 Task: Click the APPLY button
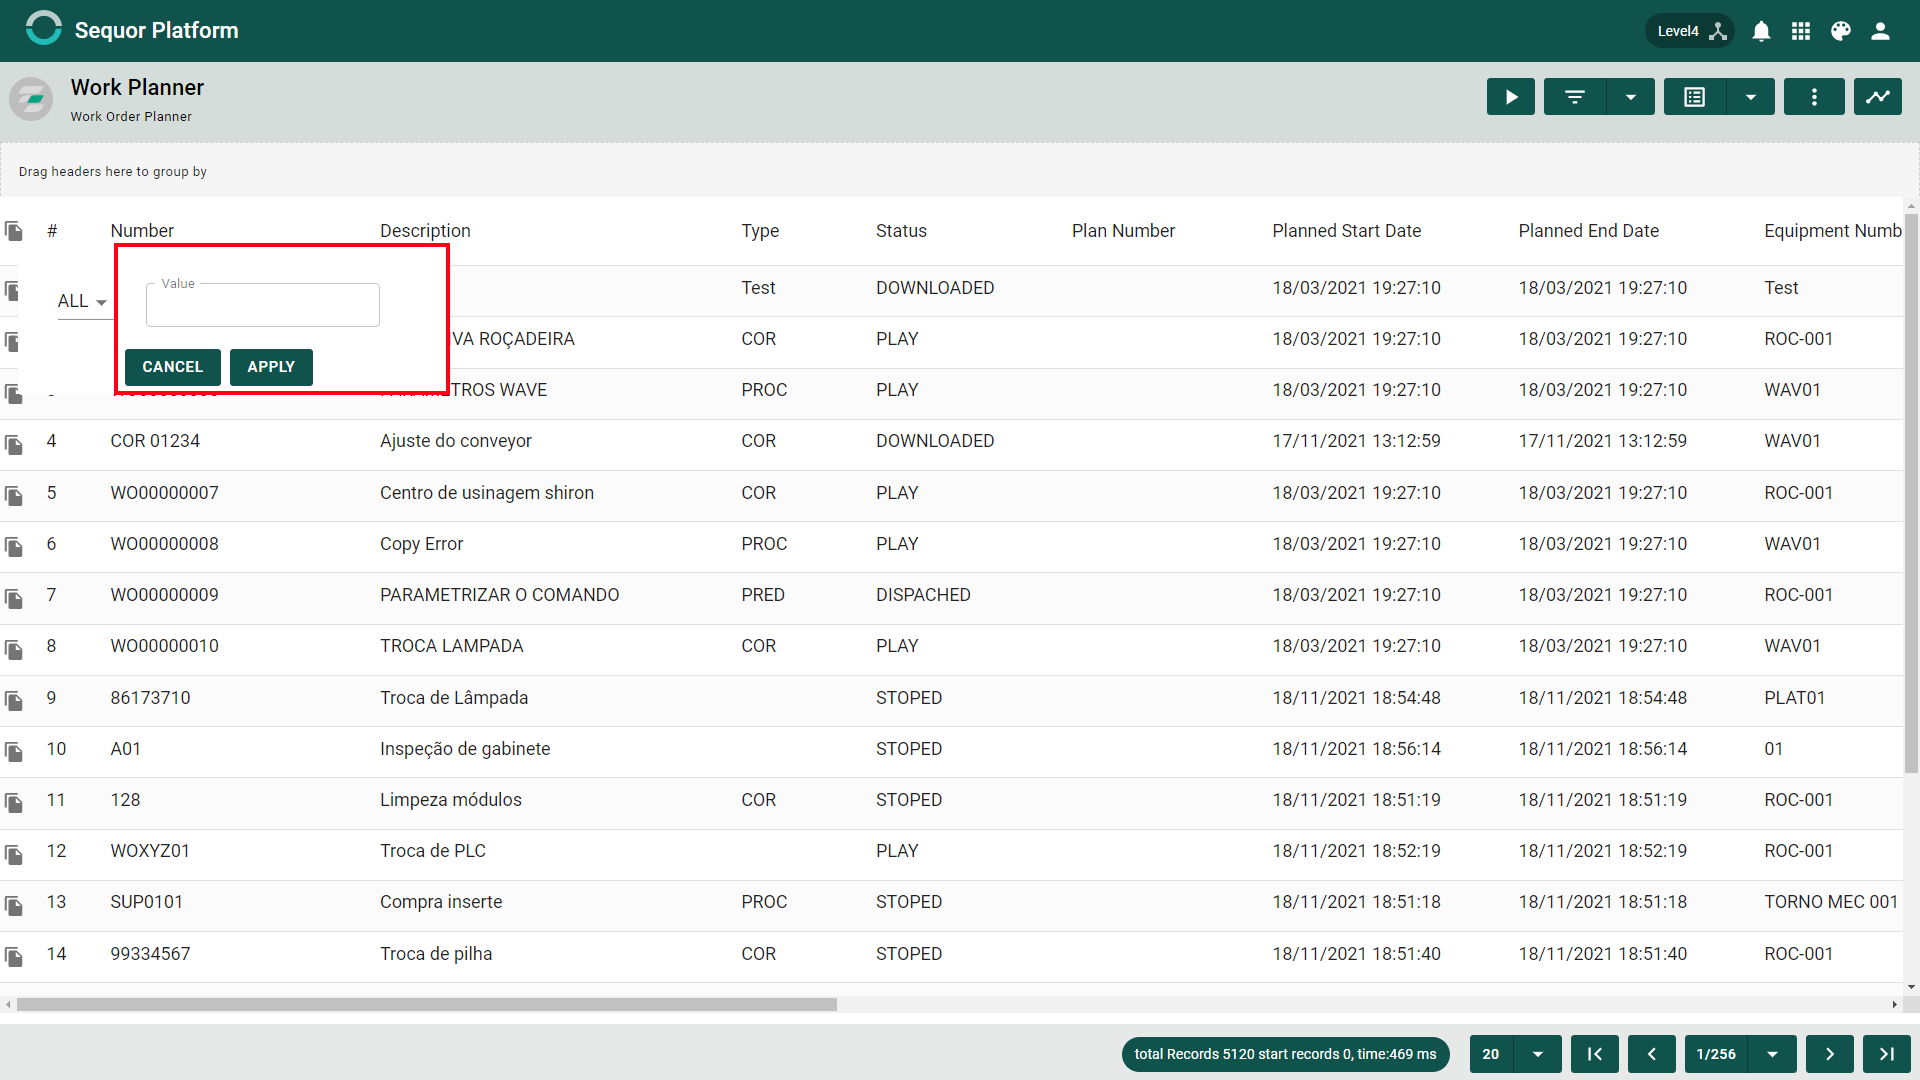click(x=271, y=367)
